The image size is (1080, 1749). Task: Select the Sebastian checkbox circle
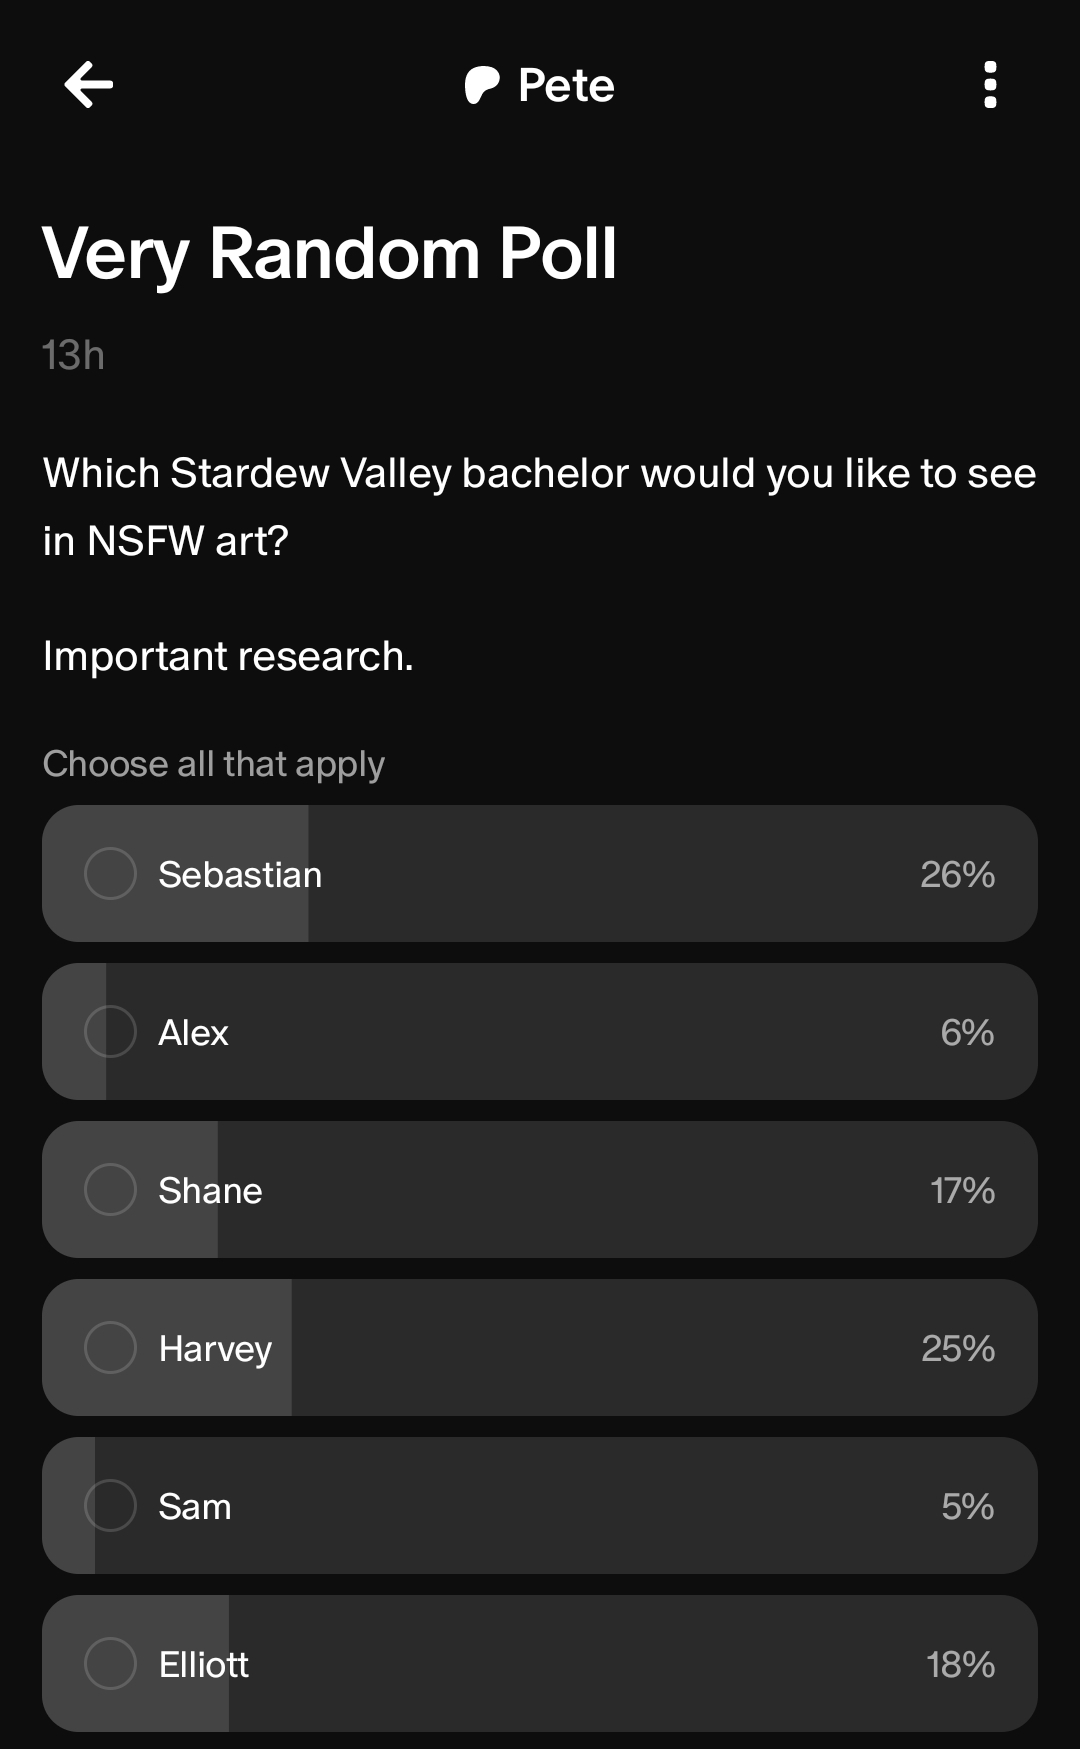coord(110,874)
